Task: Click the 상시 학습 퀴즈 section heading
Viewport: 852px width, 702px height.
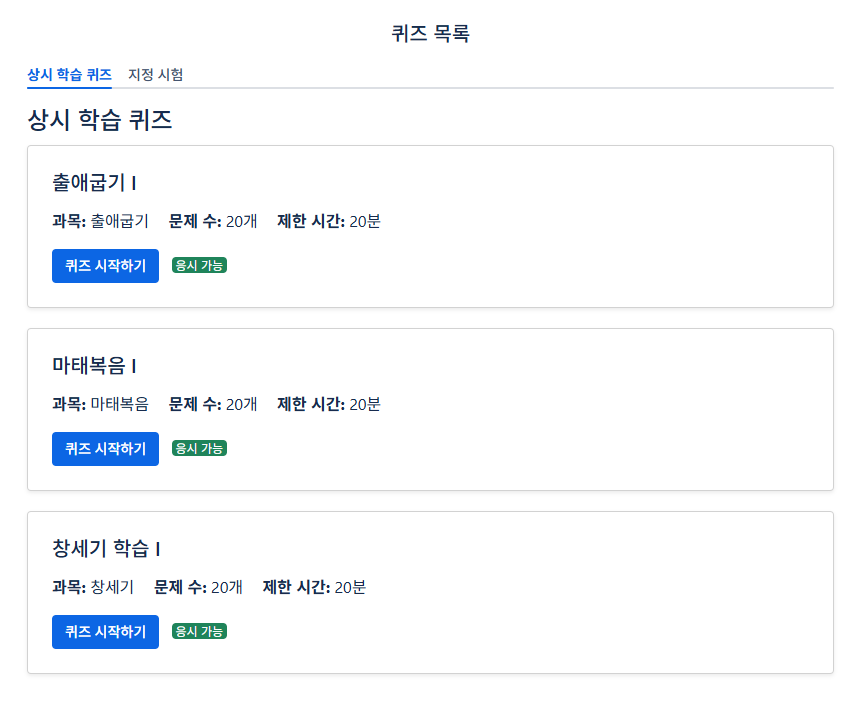Action: 100,121
